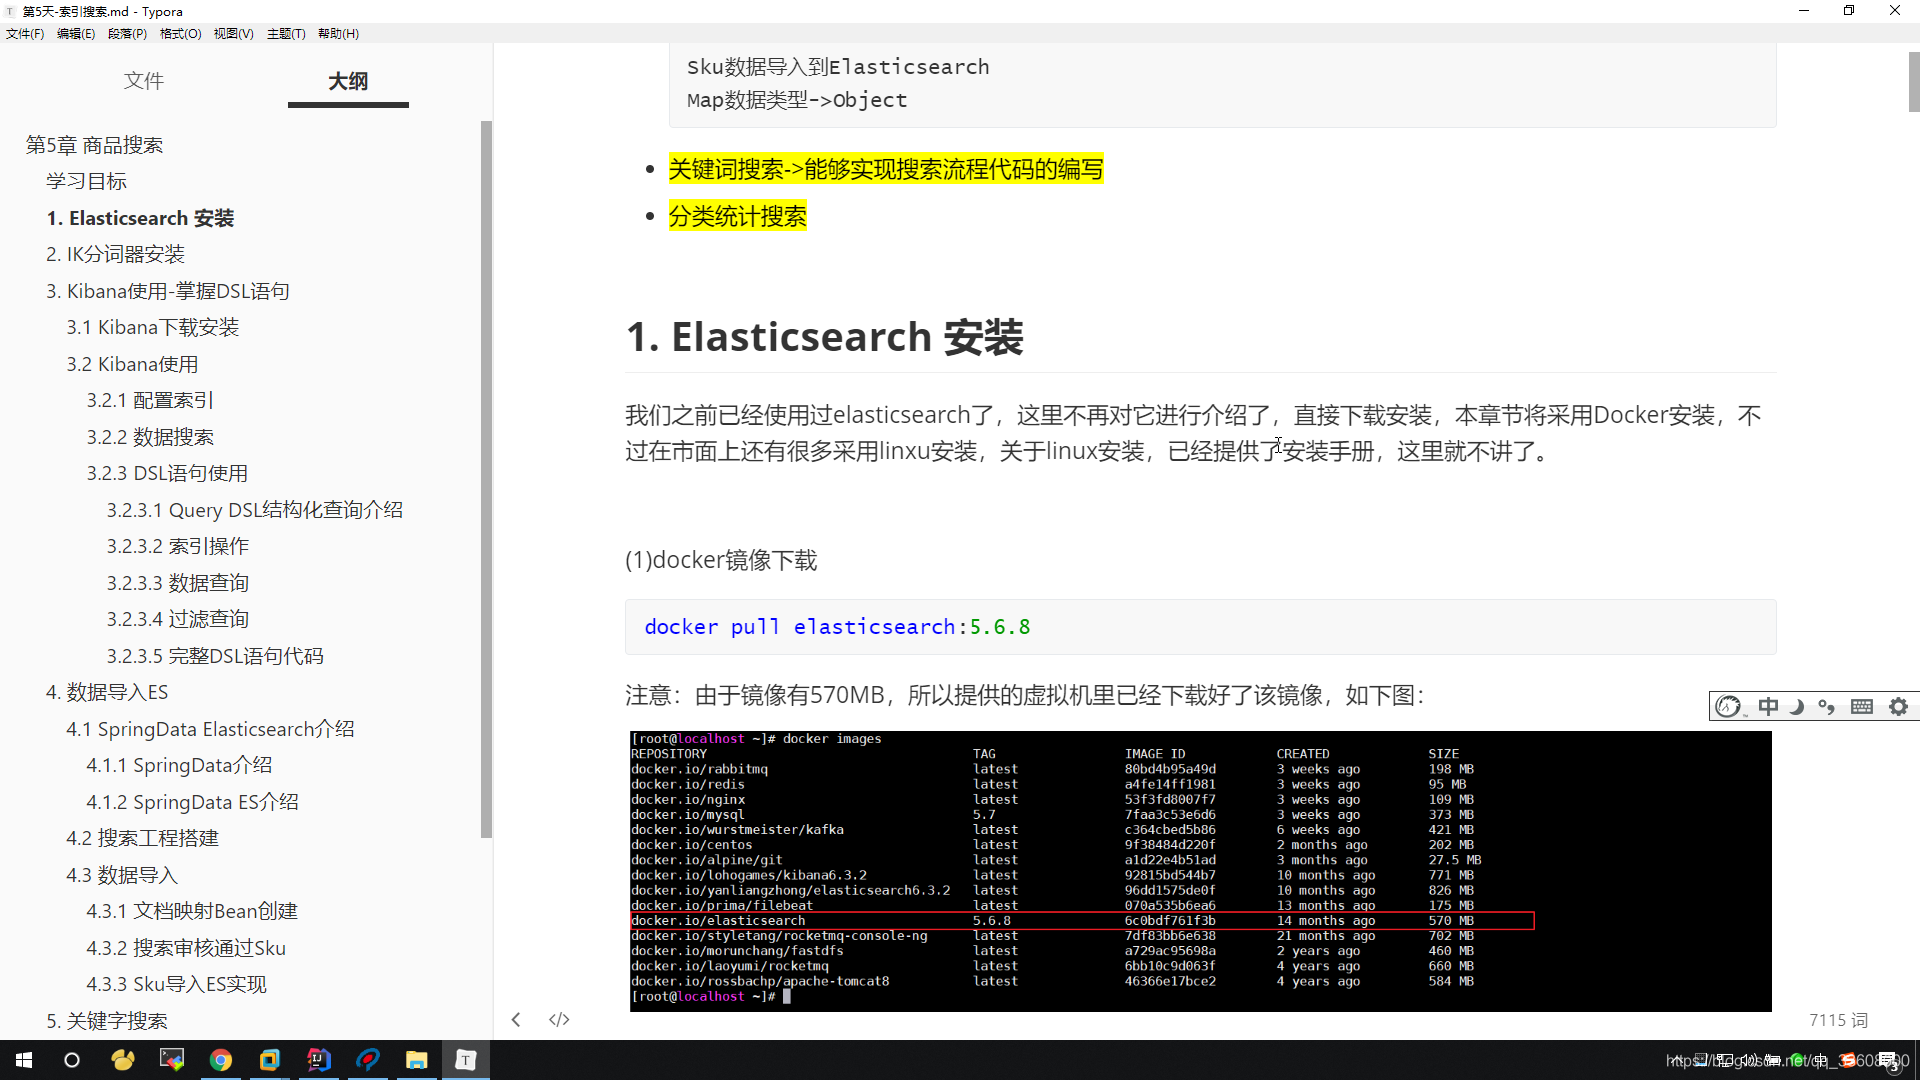Jump to outline item 第5章 商品搜索

tap(94, 145)
